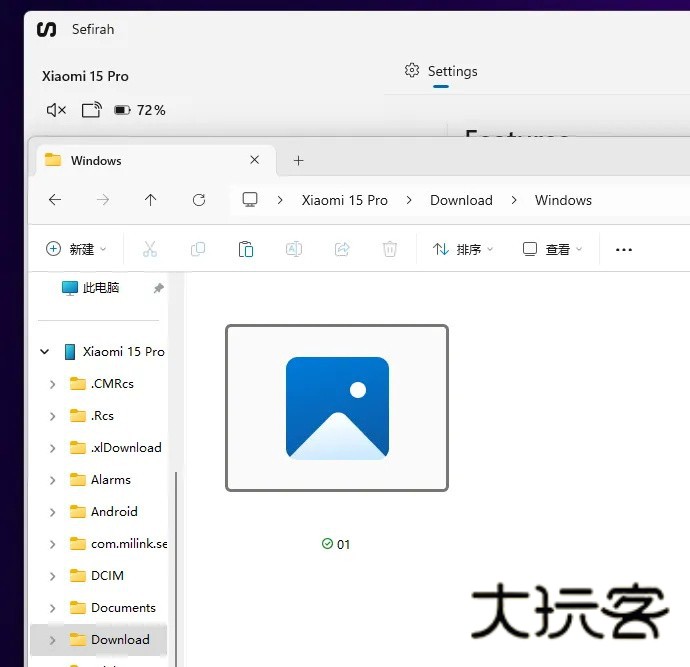Select the Documents folder in the sidebar
The height and width of the screenshot is (667, 690).
pyautogui.click(x=123, y=608)
